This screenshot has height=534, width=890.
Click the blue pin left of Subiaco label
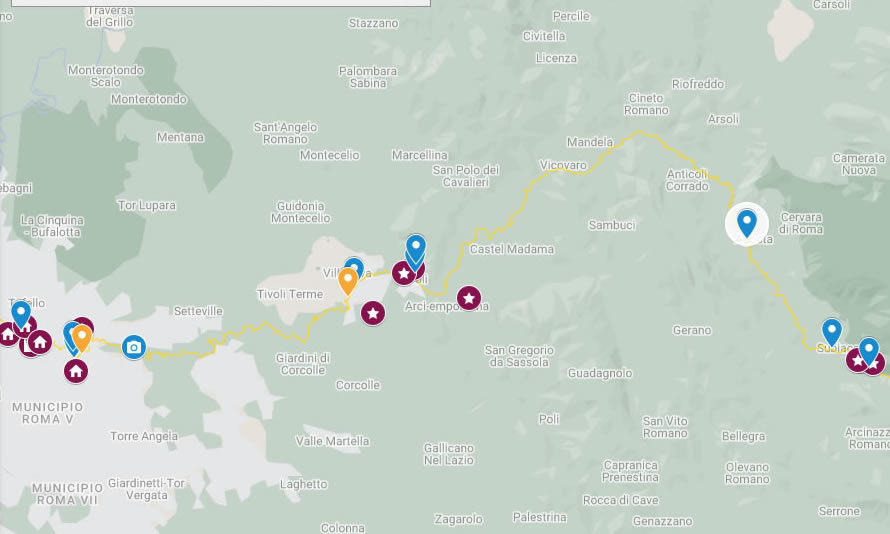pos(832,333)
